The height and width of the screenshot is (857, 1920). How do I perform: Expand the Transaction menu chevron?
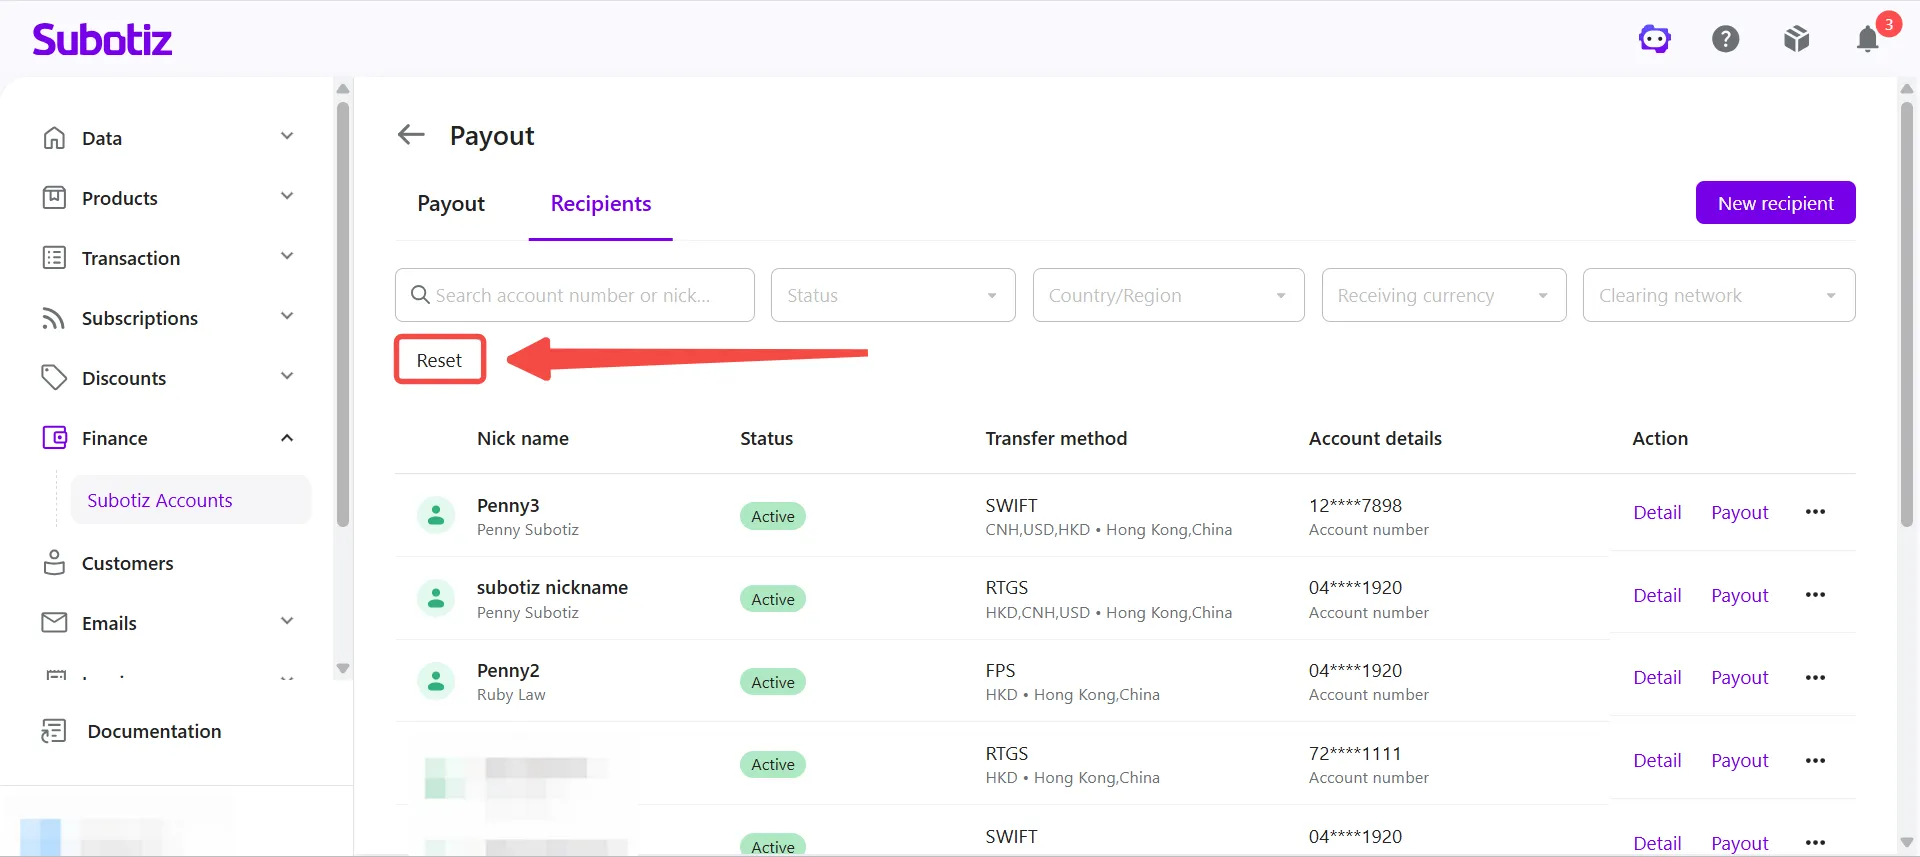click(287, 257)
